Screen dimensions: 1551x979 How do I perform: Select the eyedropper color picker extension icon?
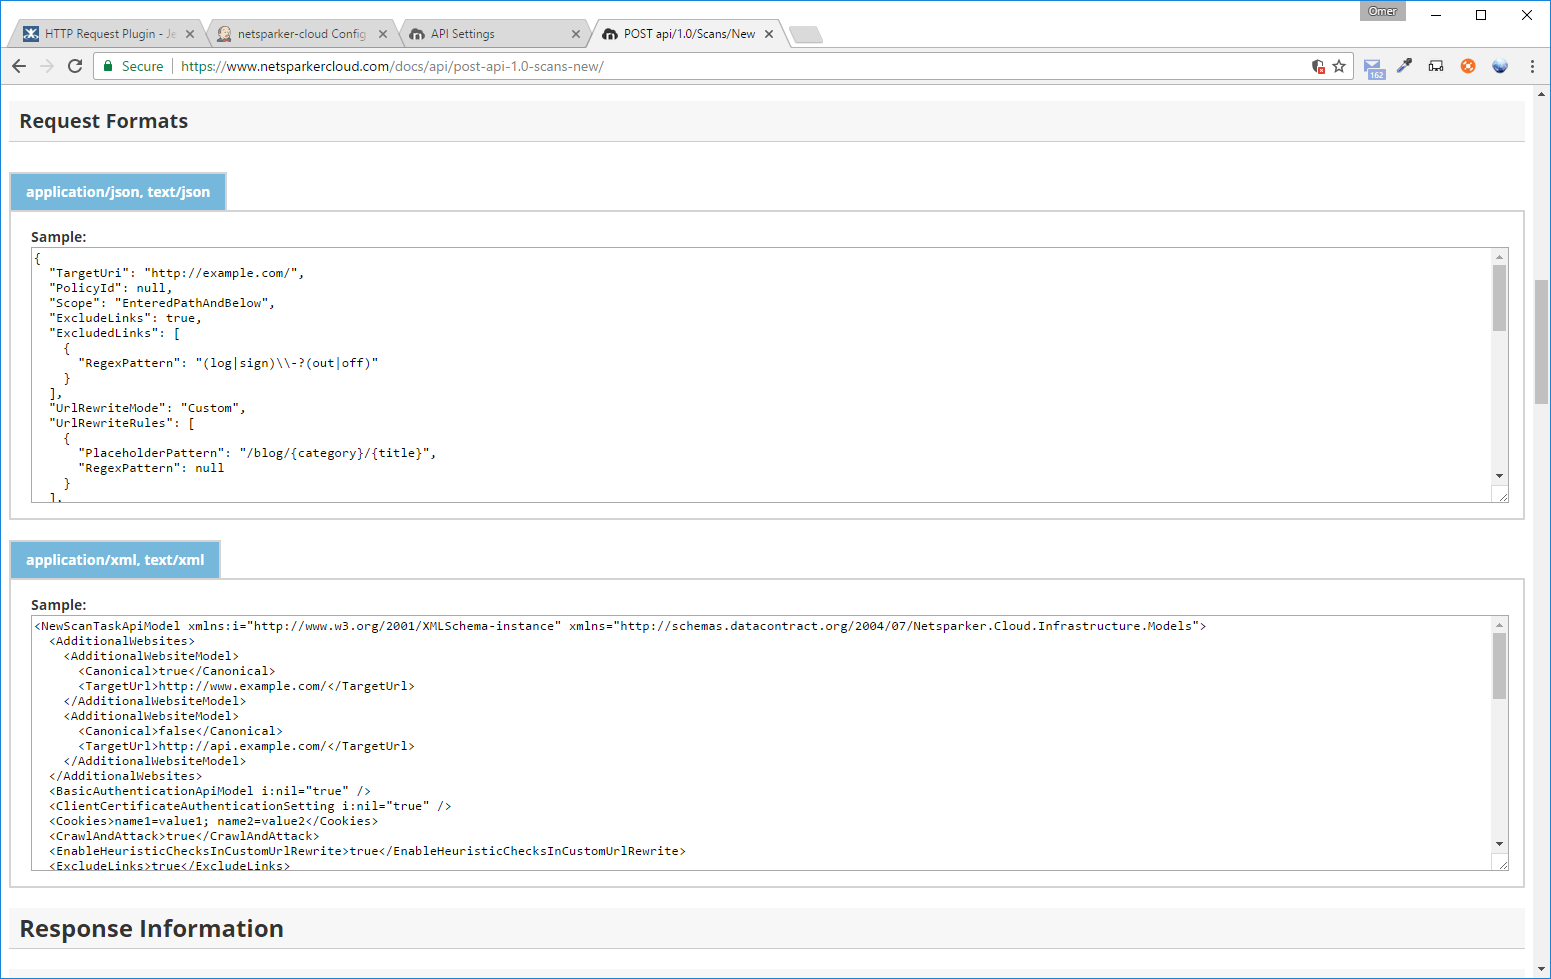[x=1404, y=66]
